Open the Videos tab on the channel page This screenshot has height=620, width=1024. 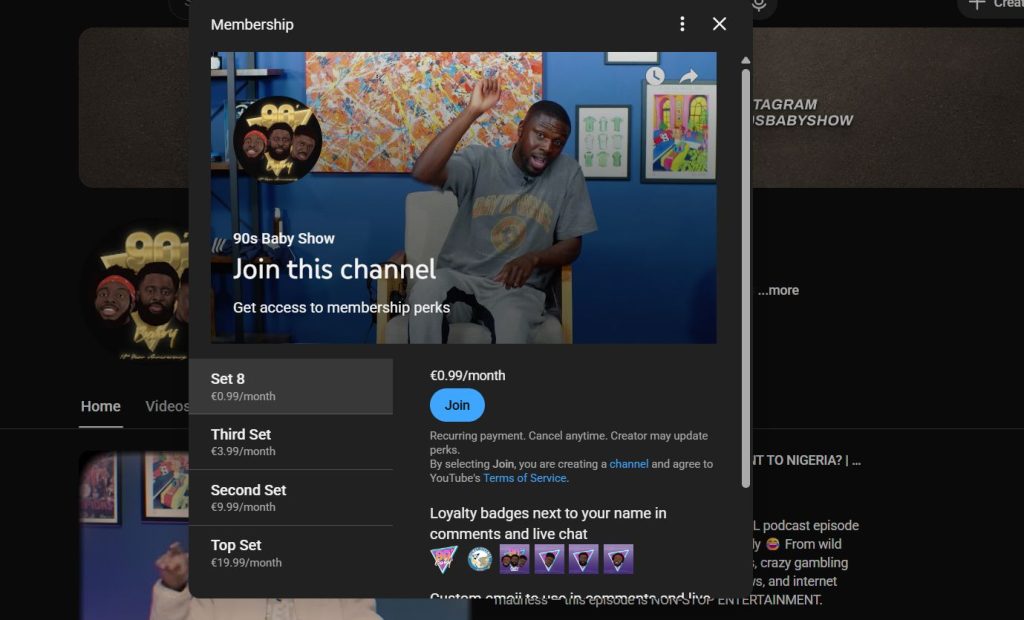(x=167, y=406)
